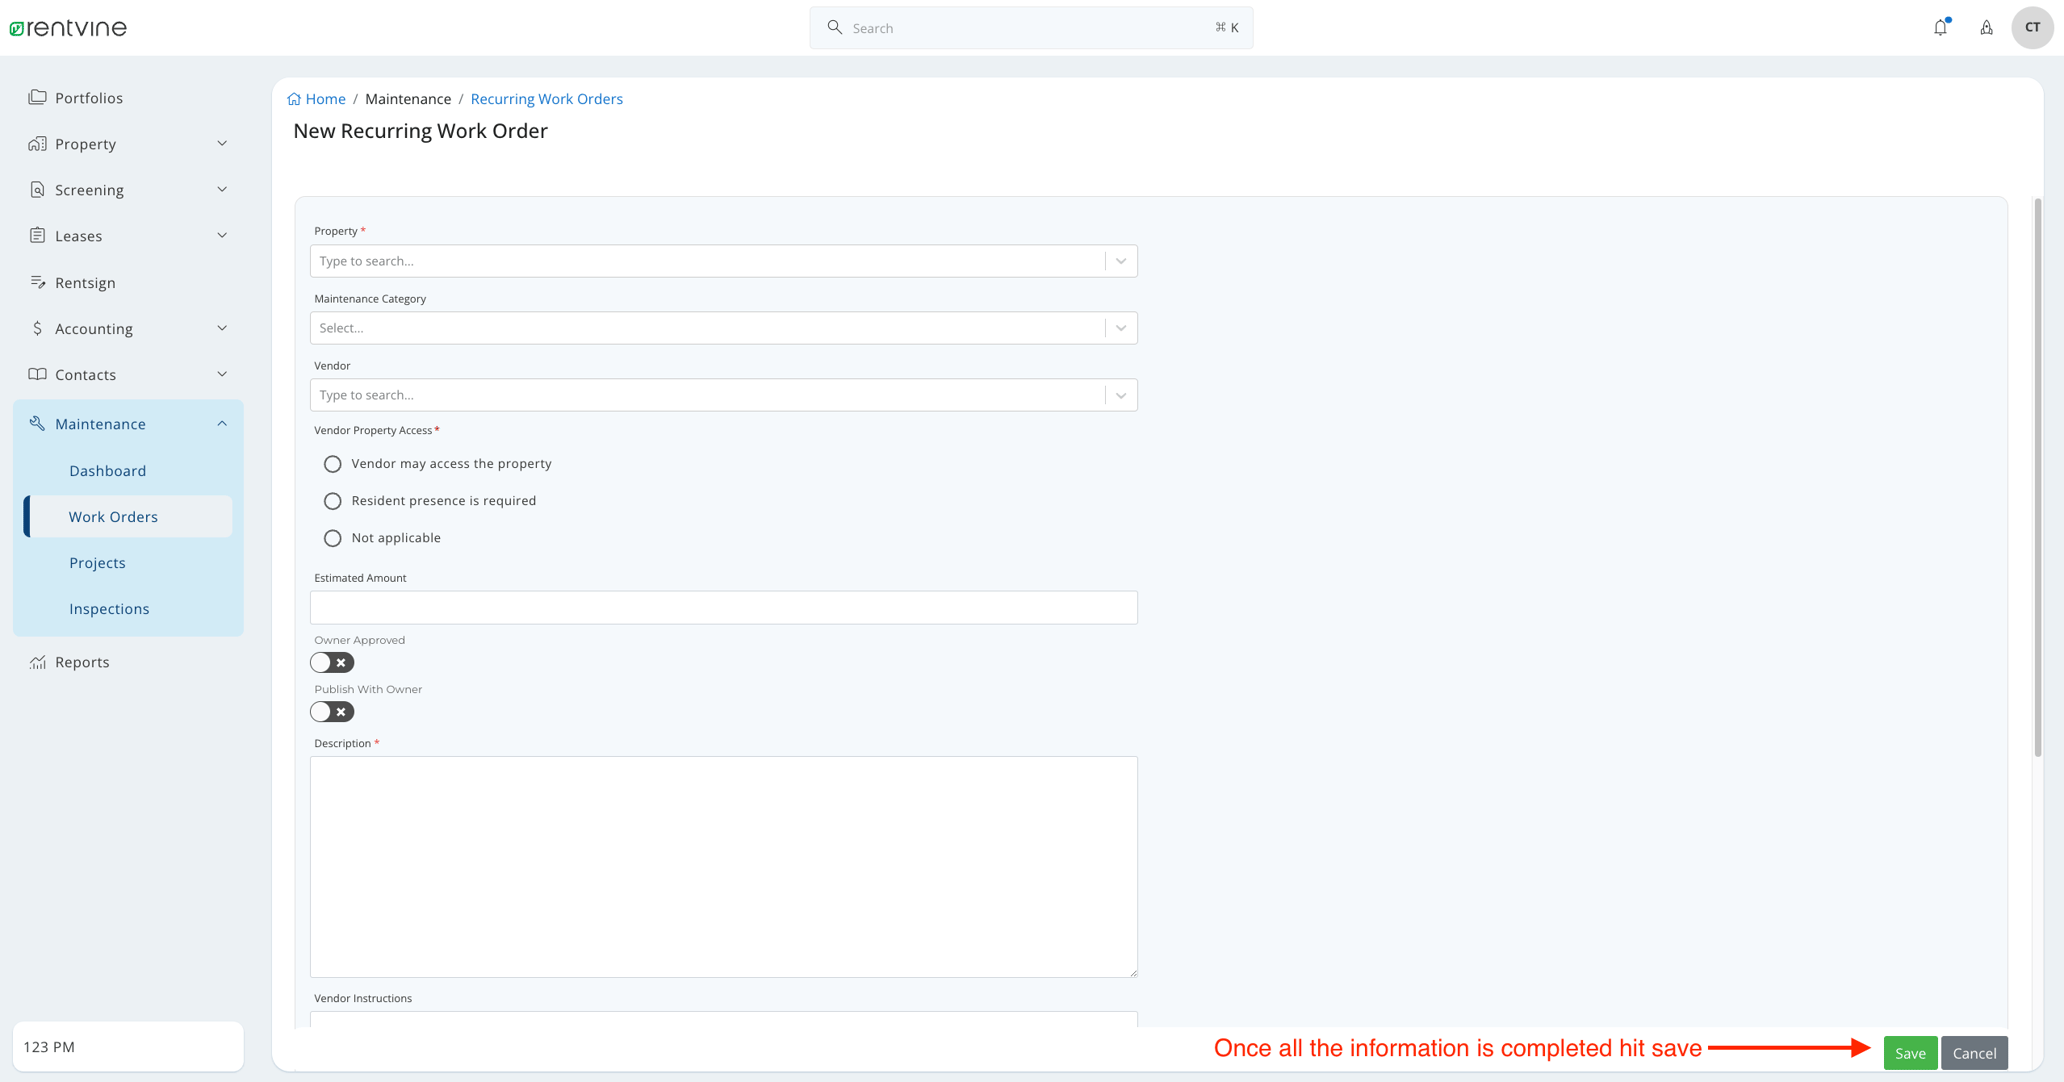The image size is (2064, 1082).
Task: Click the Reports chart icon
Action: [x=37, y=661]
